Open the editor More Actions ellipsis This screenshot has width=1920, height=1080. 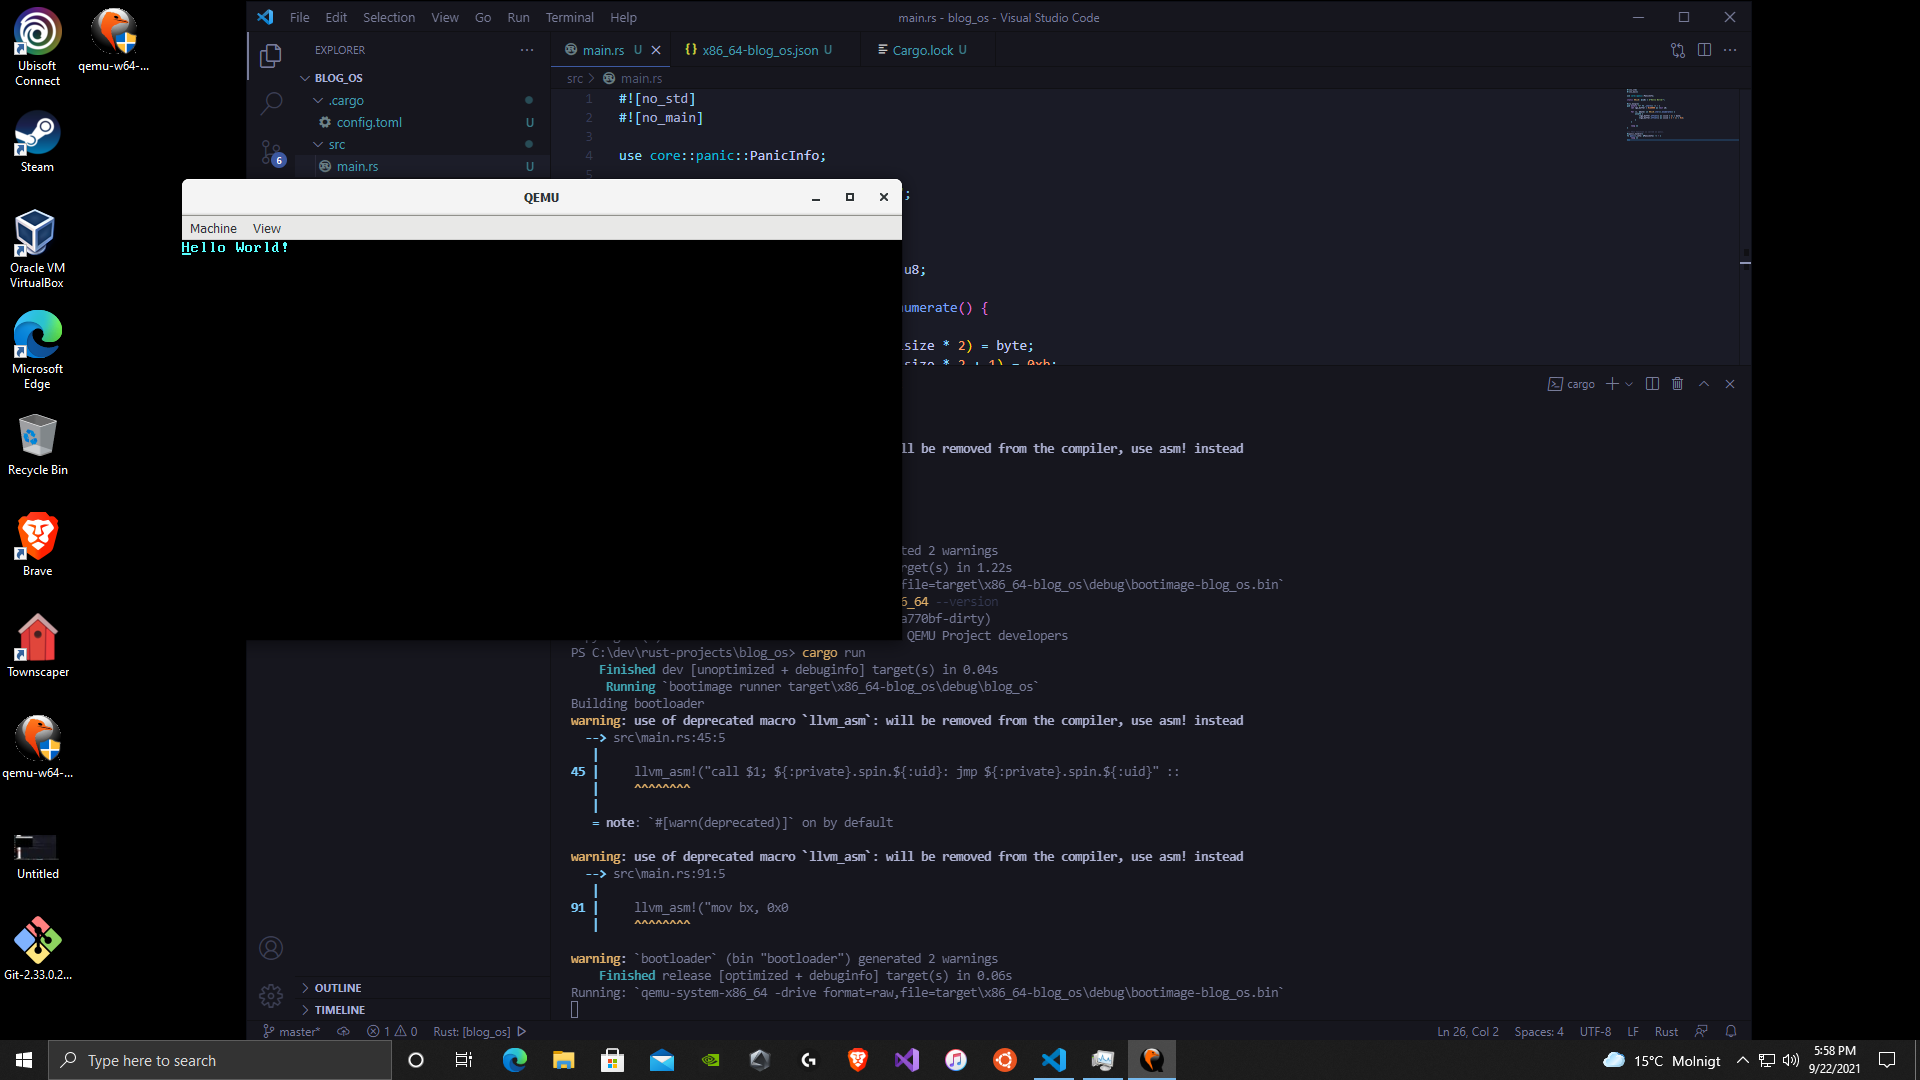(x=1730, y=50)
